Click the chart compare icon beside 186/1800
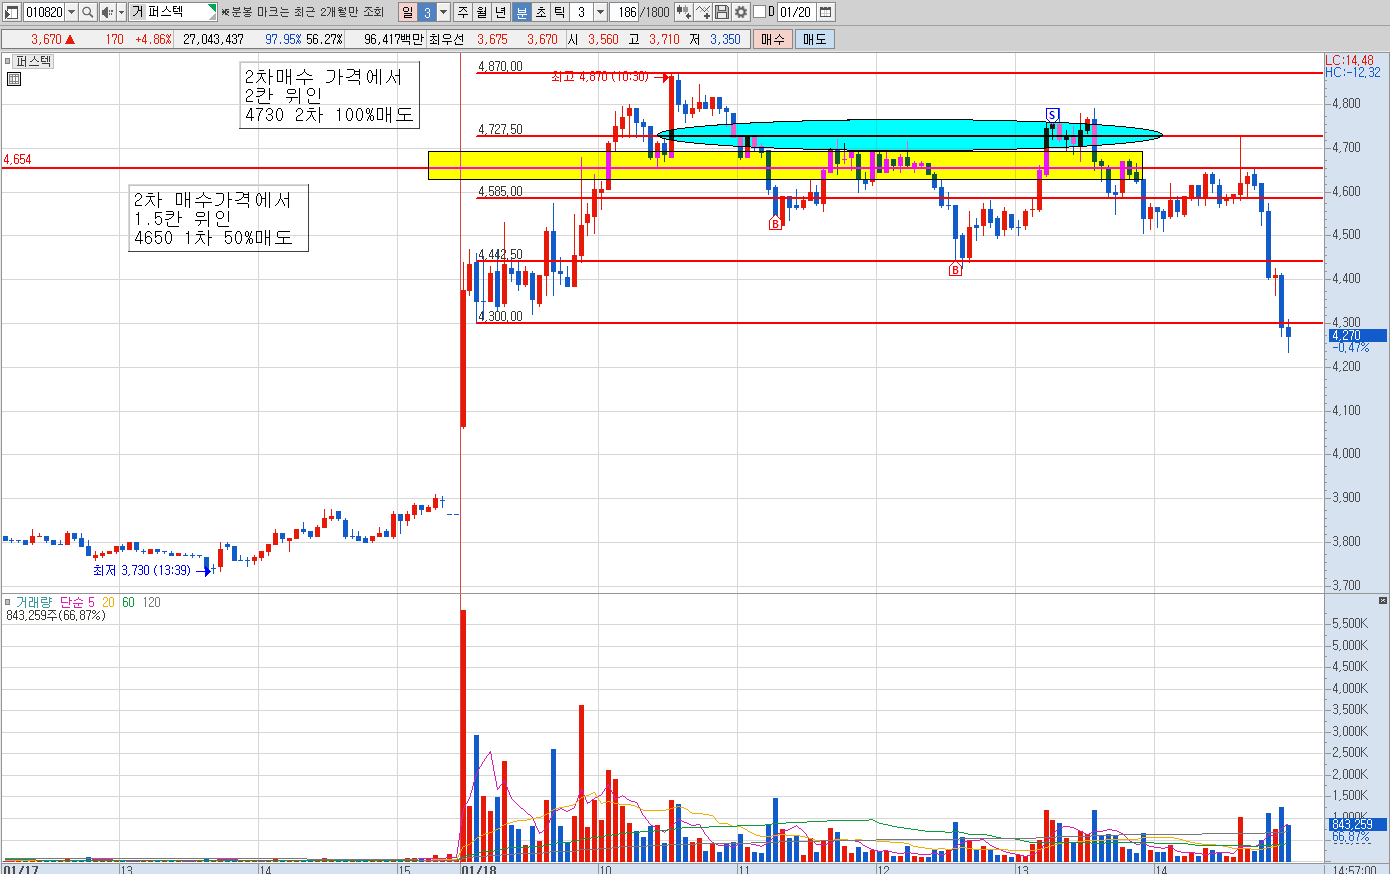This screenshot has height=874, width=1390. (683, 12)
